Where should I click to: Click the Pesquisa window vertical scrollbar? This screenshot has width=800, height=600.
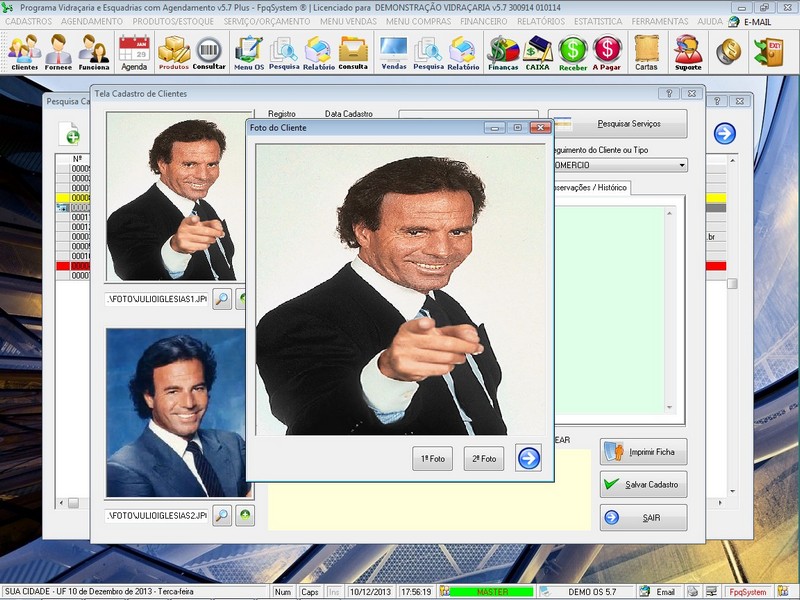coord(732,327)
